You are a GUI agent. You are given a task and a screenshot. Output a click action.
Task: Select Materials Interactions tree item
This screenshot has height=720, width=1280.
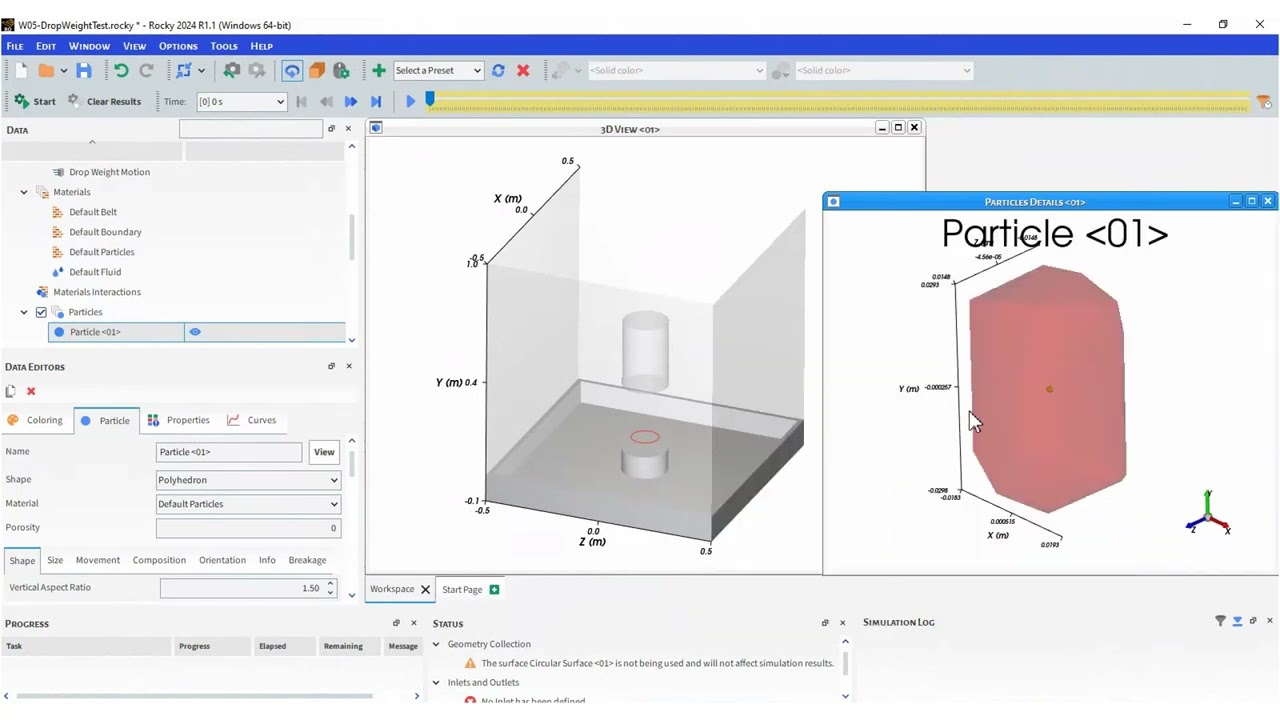97,292
